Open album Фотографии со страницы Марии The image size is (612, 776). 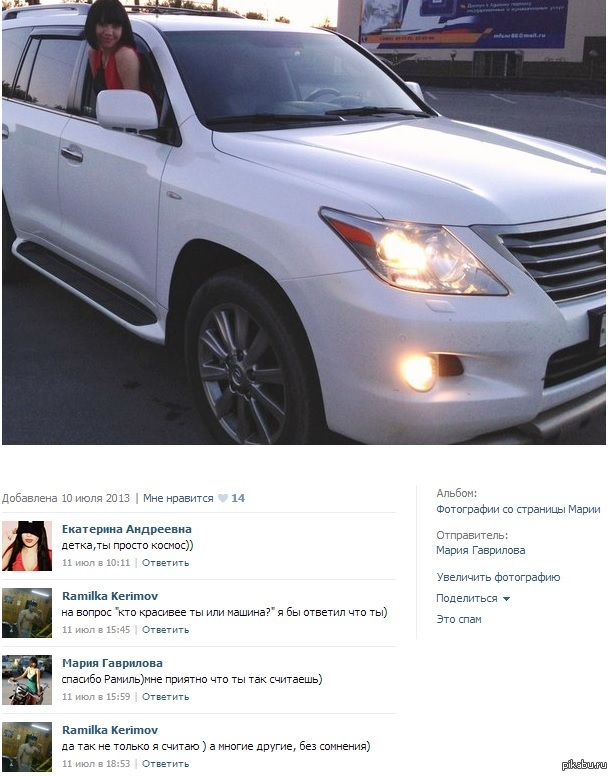pos(518,509)
